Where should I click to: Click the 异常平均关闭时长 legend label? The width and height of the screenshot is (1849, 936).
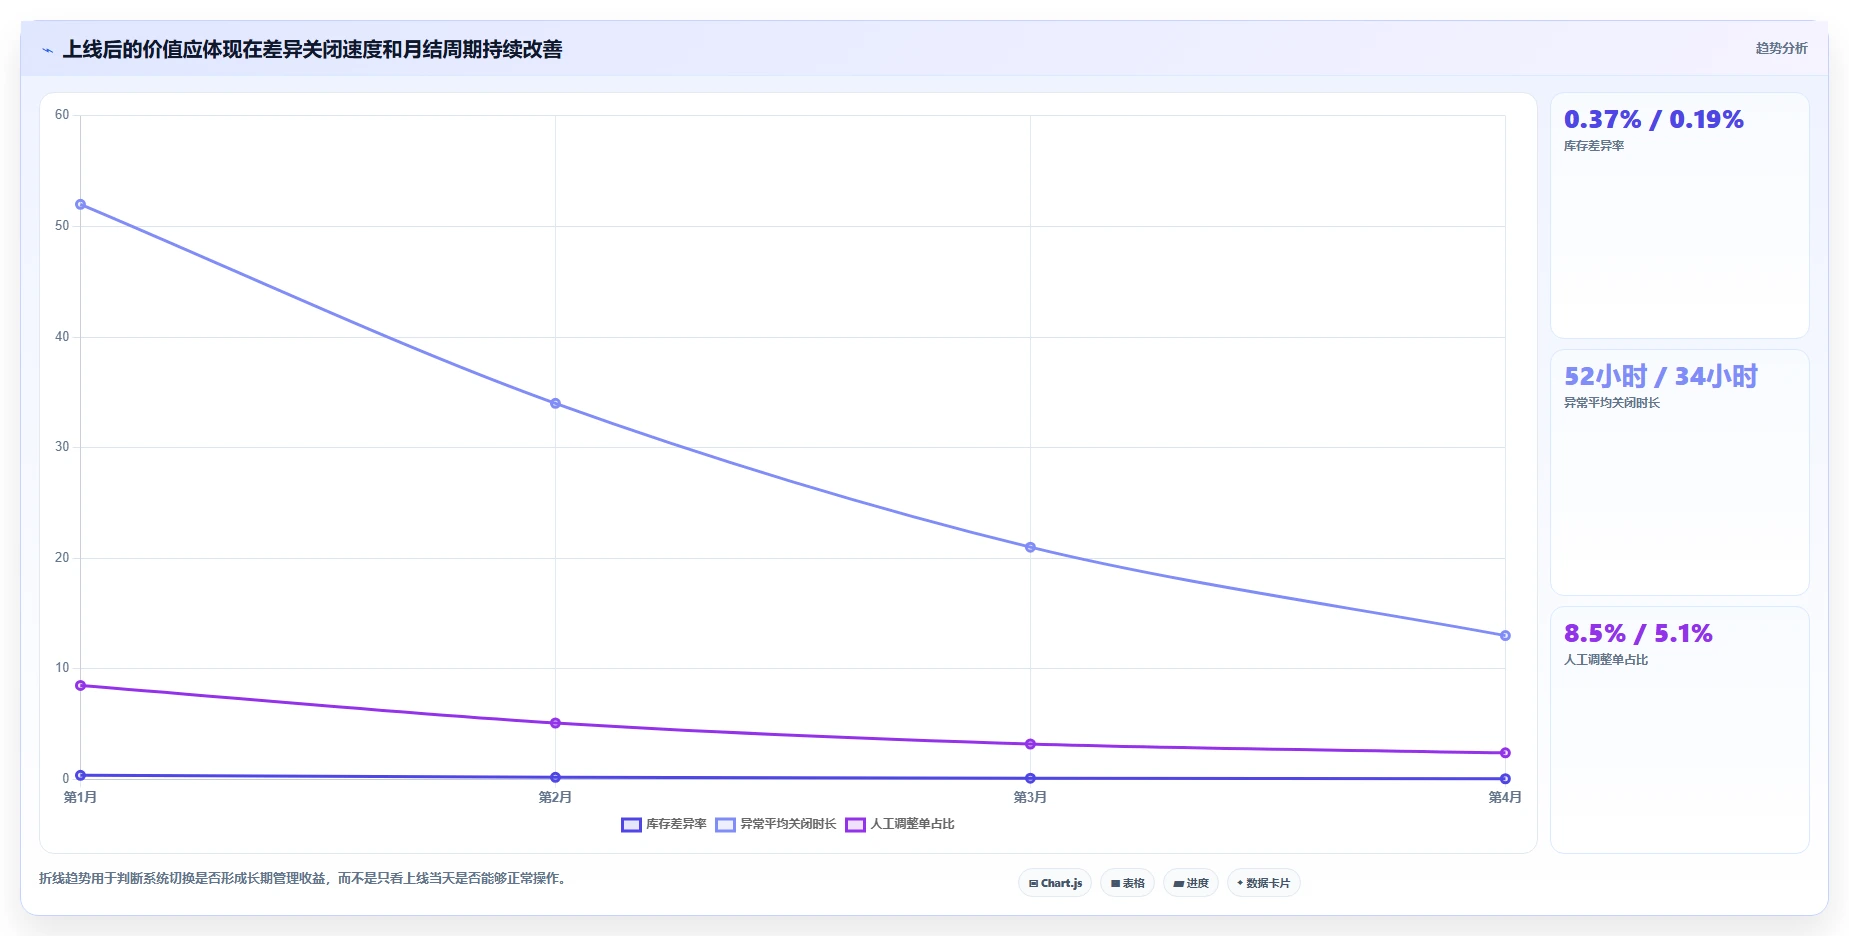pyautogui.click(x=788, y=824)
